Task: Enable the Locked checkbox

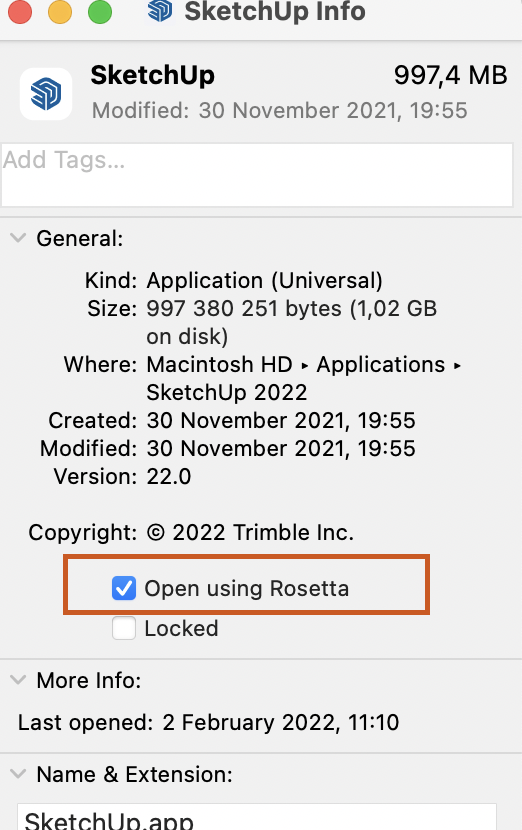Action: coord(124,628)
